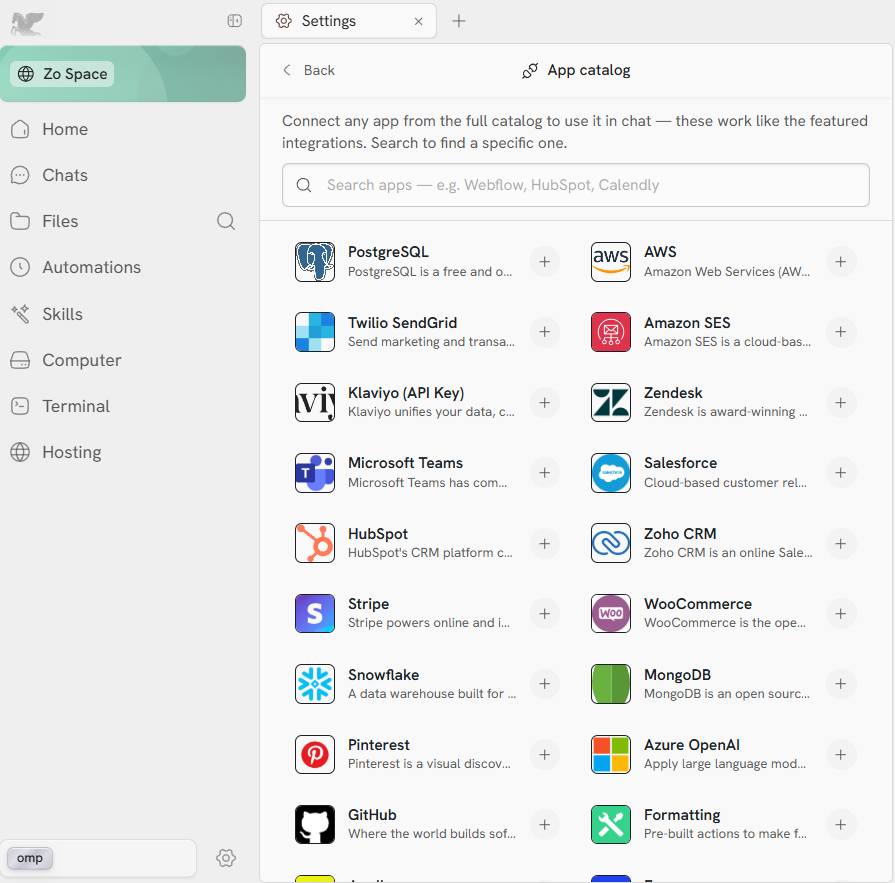Image resolution: width=895 pixels, height=883 pixels.
Task: Open a new tab with plus
Action: pos(459,21)
